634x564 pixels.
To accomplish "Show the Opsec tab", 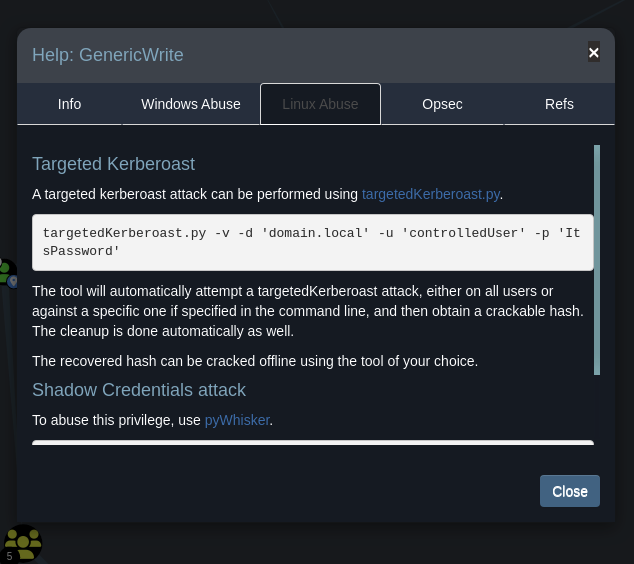I will (x=442, y=104).
